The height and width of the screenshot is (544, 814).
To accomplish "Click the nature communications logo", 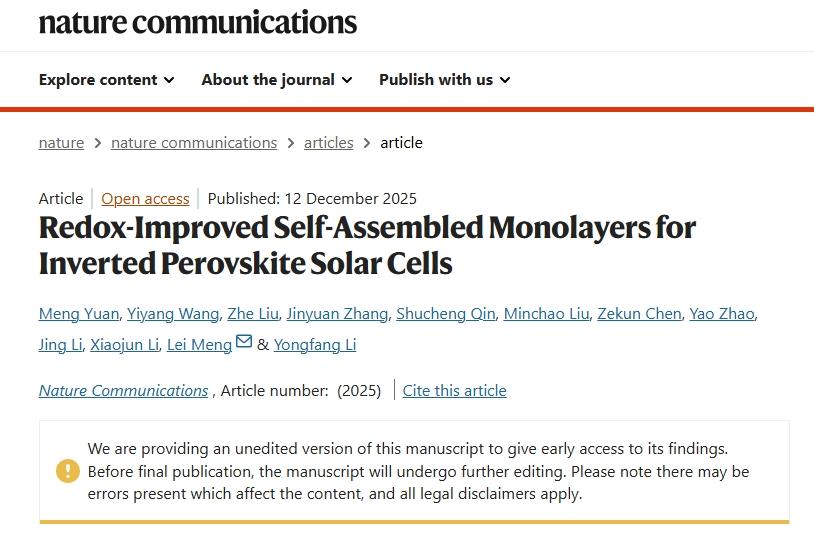I will pos(197,22).
